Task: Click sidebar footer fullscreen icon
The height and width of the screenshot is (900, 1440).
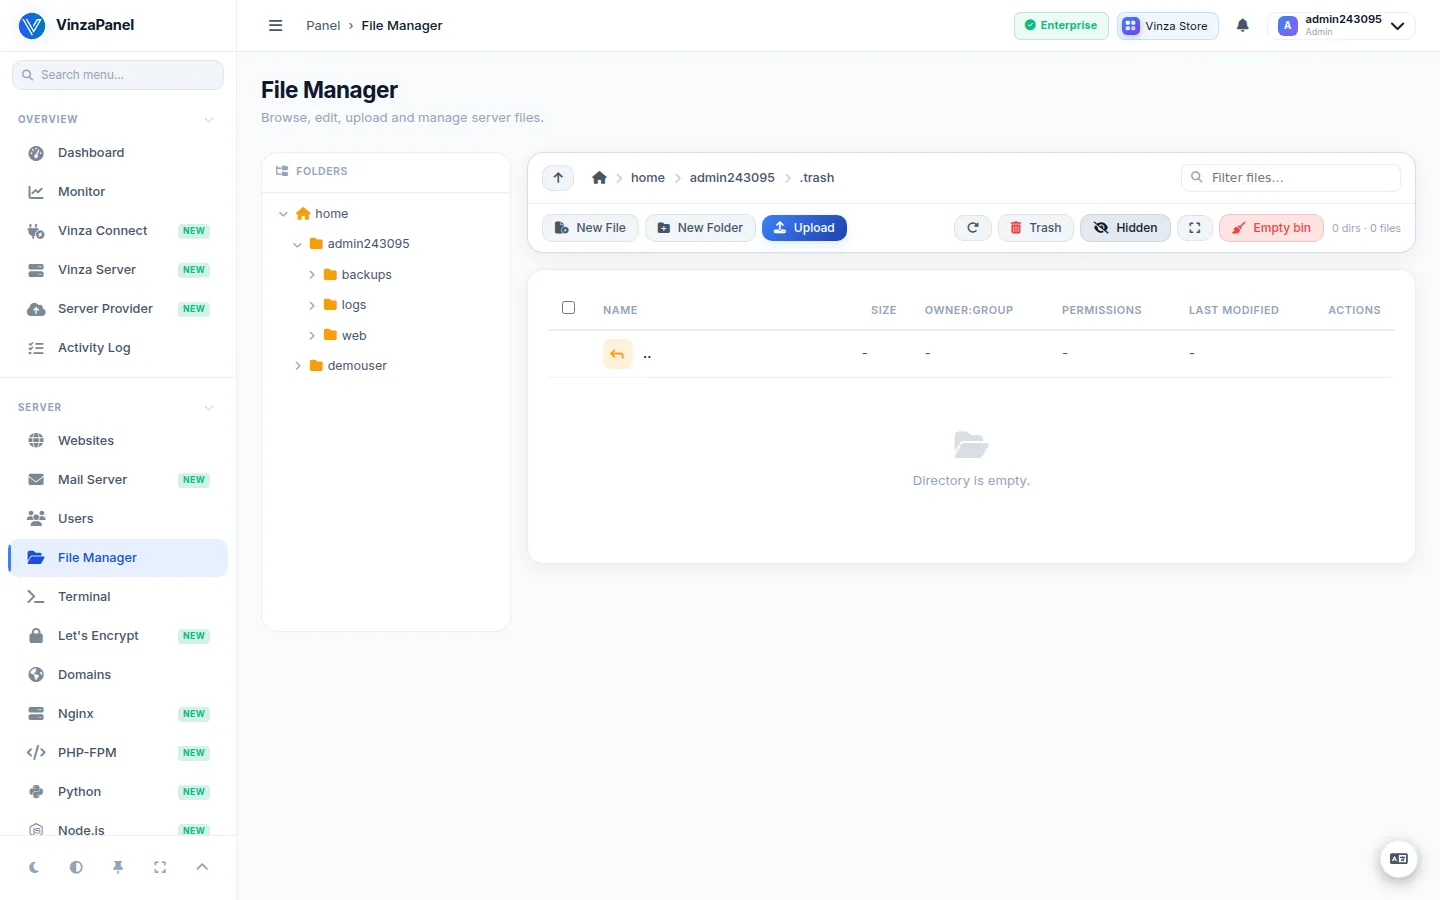Action: 160,867
